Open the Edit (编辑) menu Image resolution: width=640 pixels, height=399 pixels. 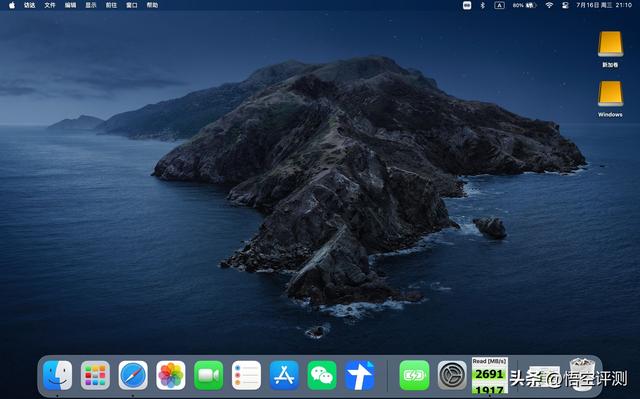[x=70, y=5]
